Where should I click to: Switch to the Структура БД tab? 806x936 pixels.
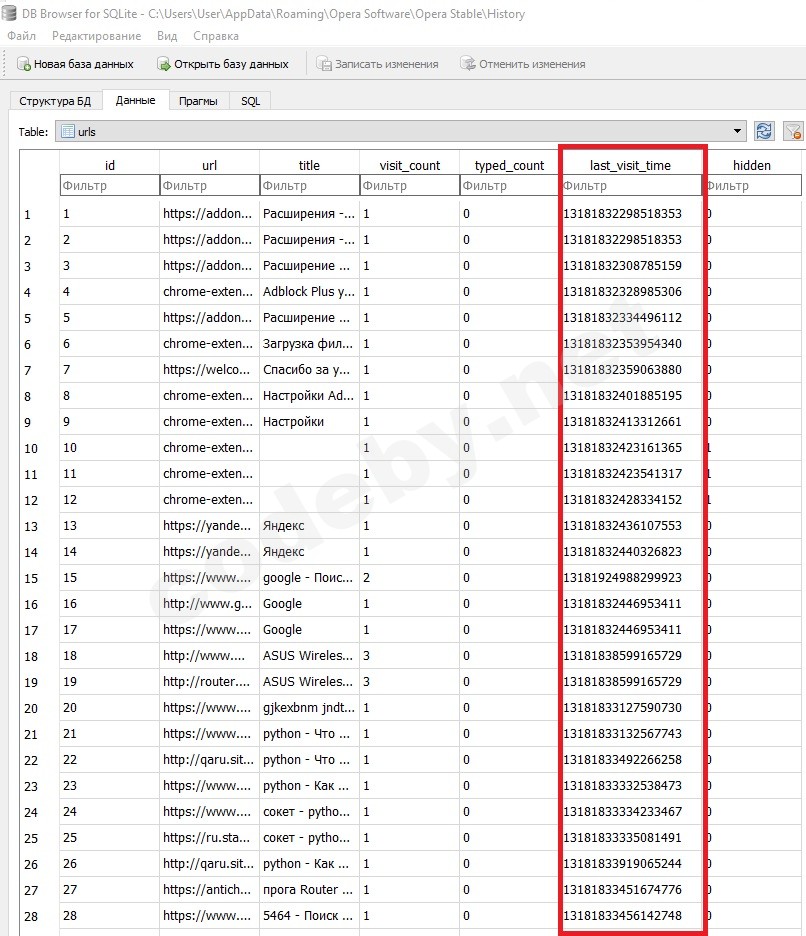pos(54,101)
